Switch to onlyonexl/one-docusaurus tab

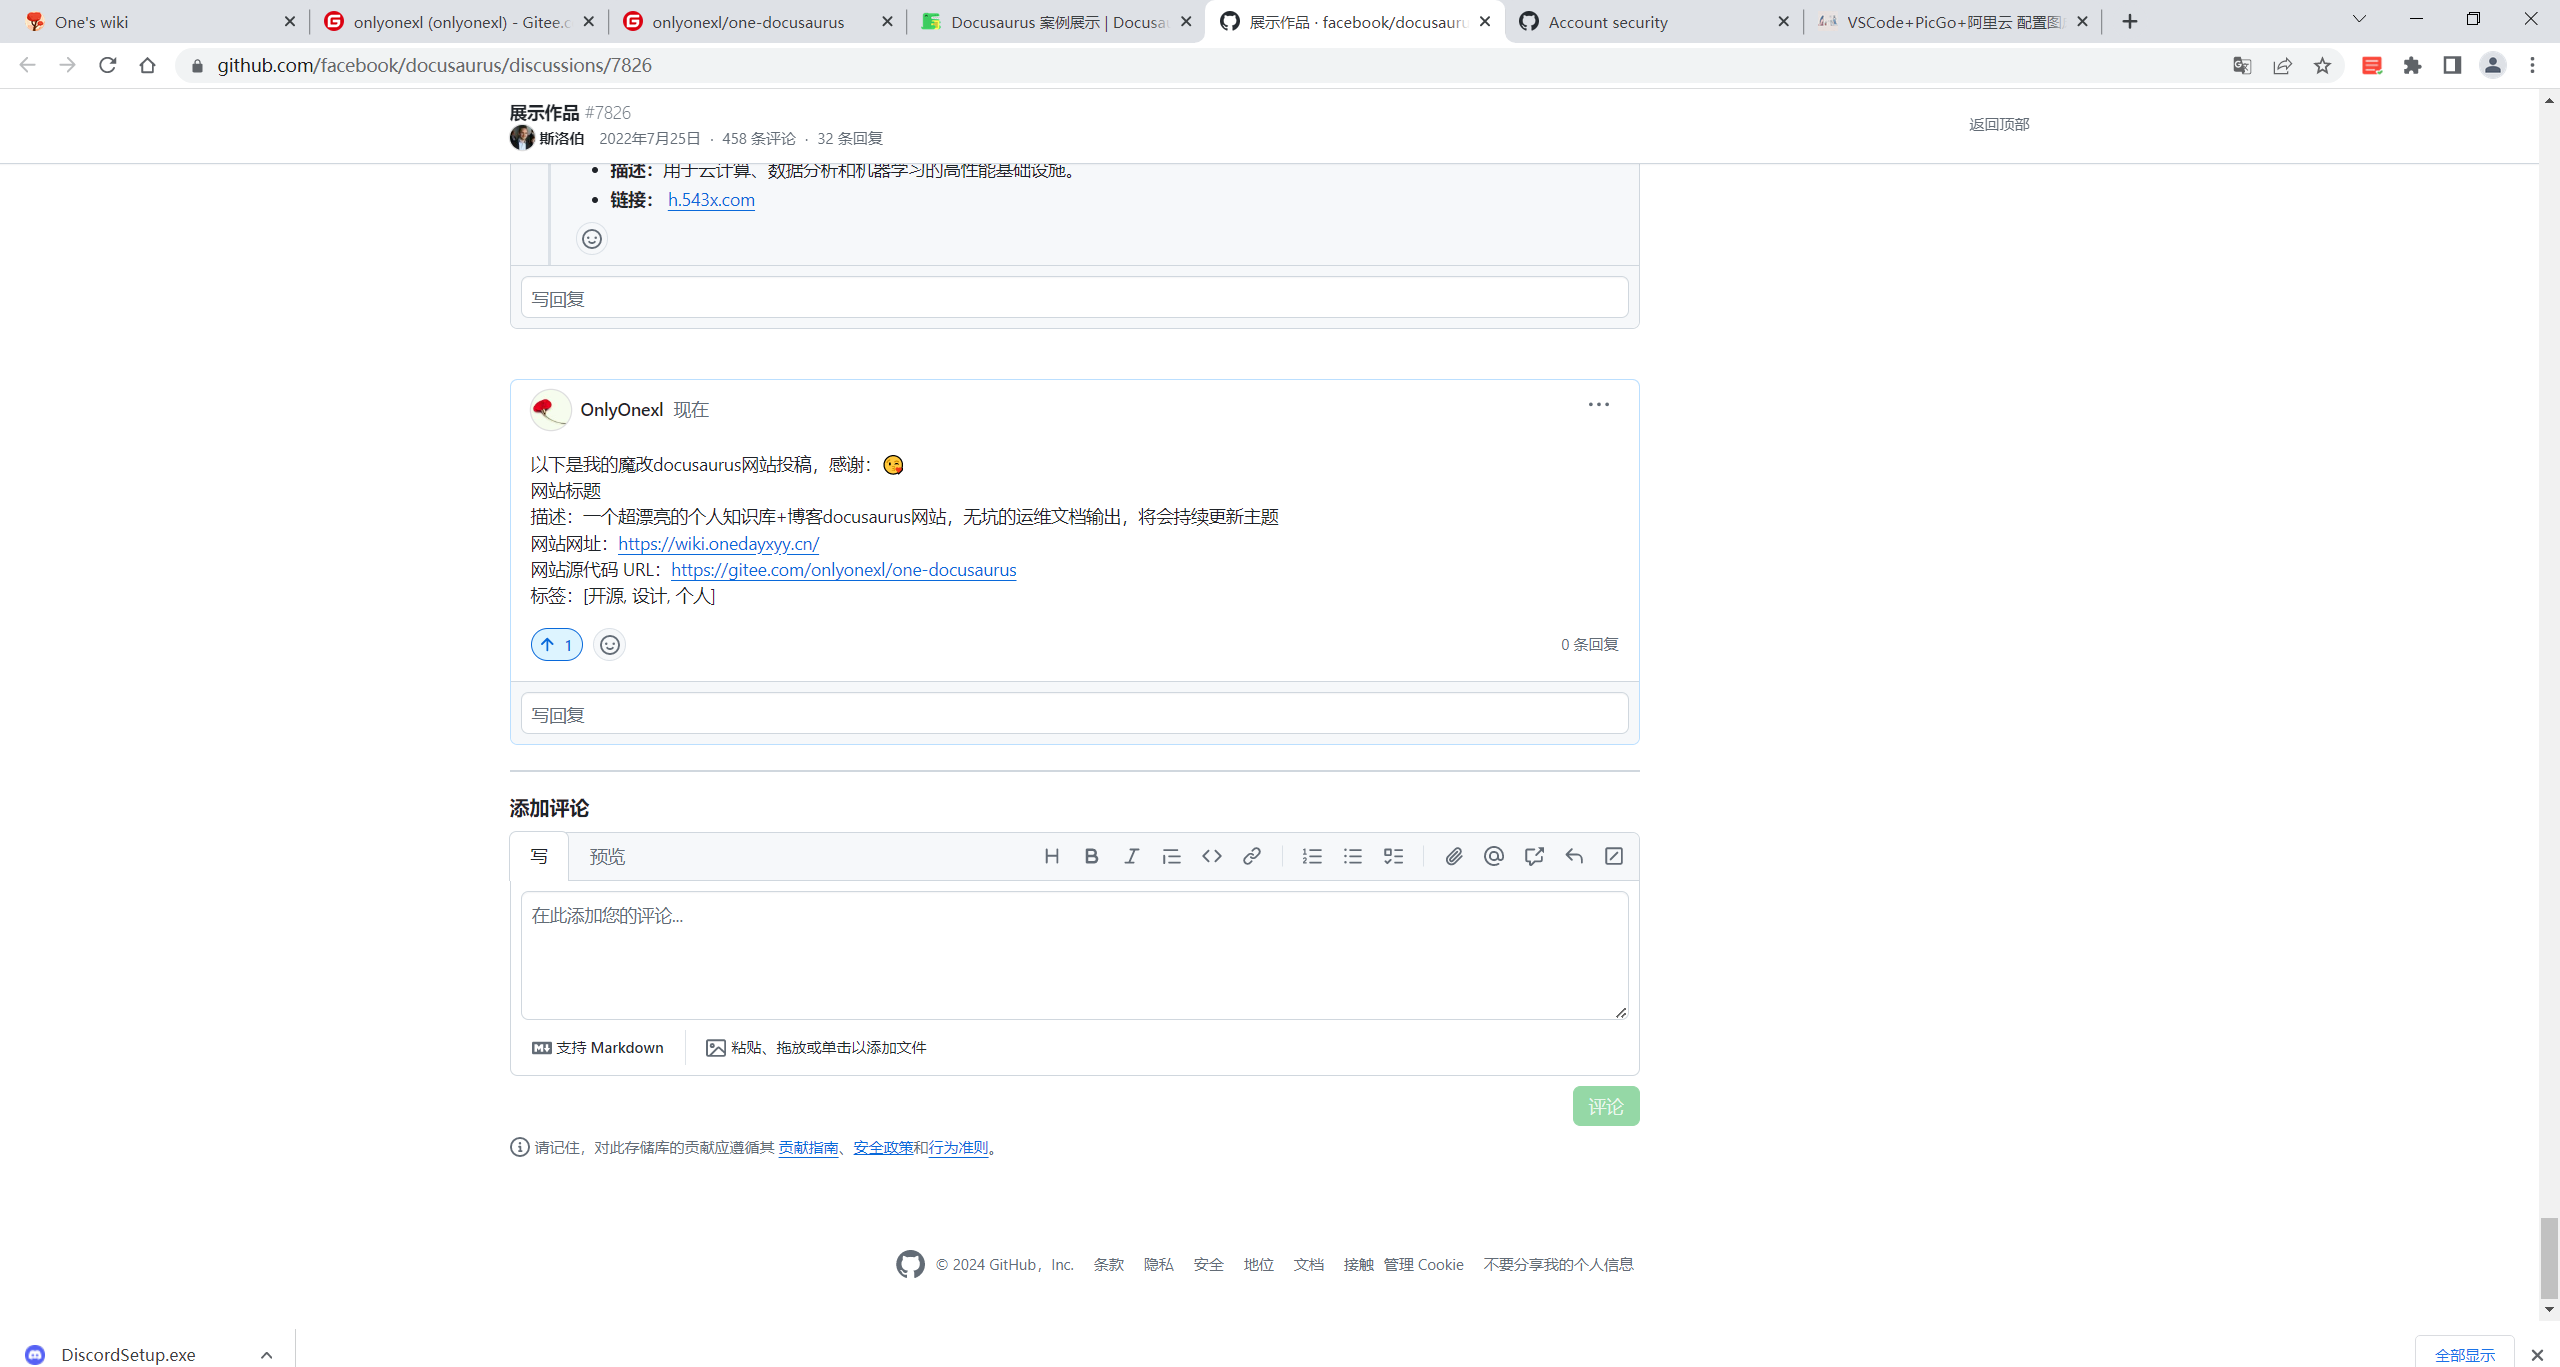pyautogui.click(x=757, y=22)
